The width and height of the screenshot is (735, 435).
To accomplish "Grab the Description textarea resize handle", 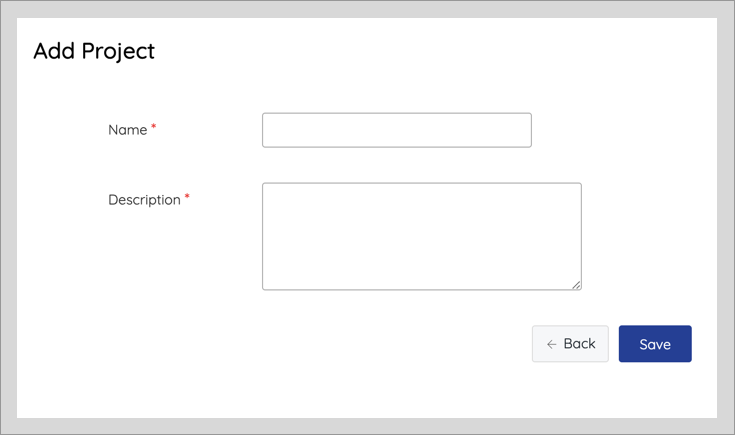I will click(577, 285).
